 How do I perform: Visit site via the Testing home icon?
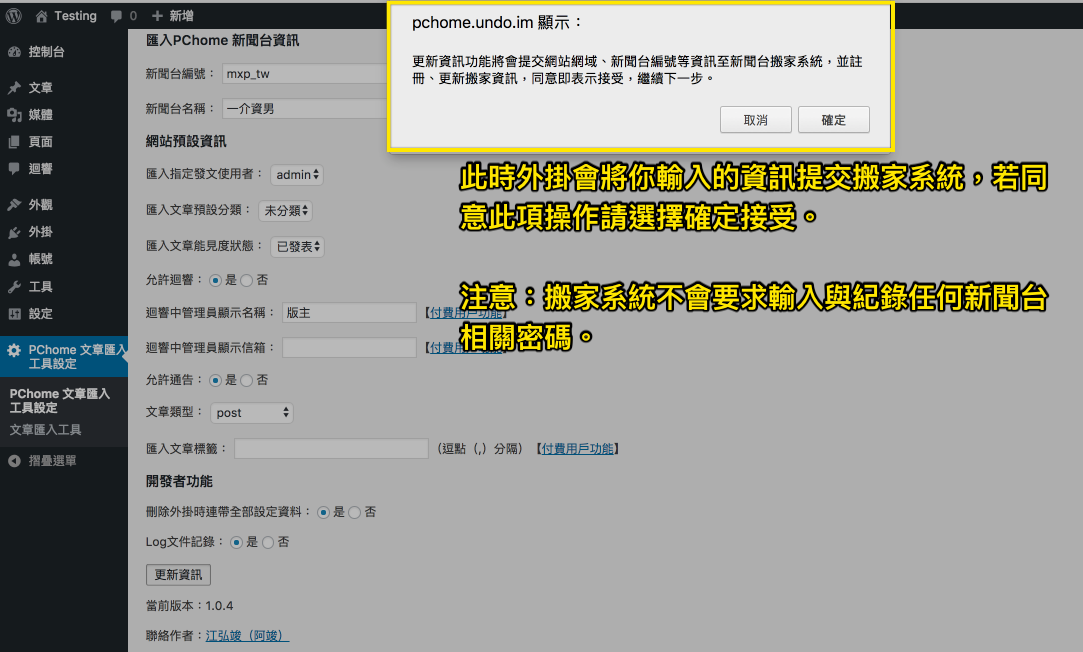pyautogui.click(x=41, y=16)
